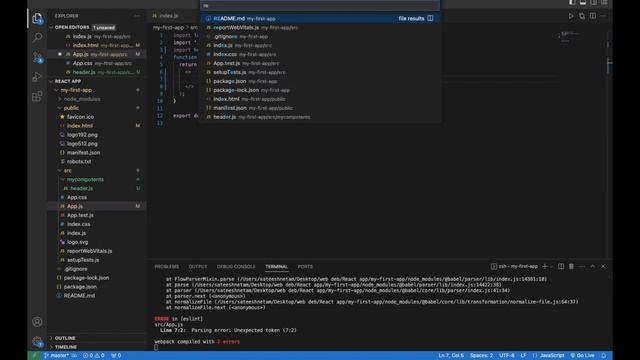Select package-lock.json in quick open results

point(320,90)
